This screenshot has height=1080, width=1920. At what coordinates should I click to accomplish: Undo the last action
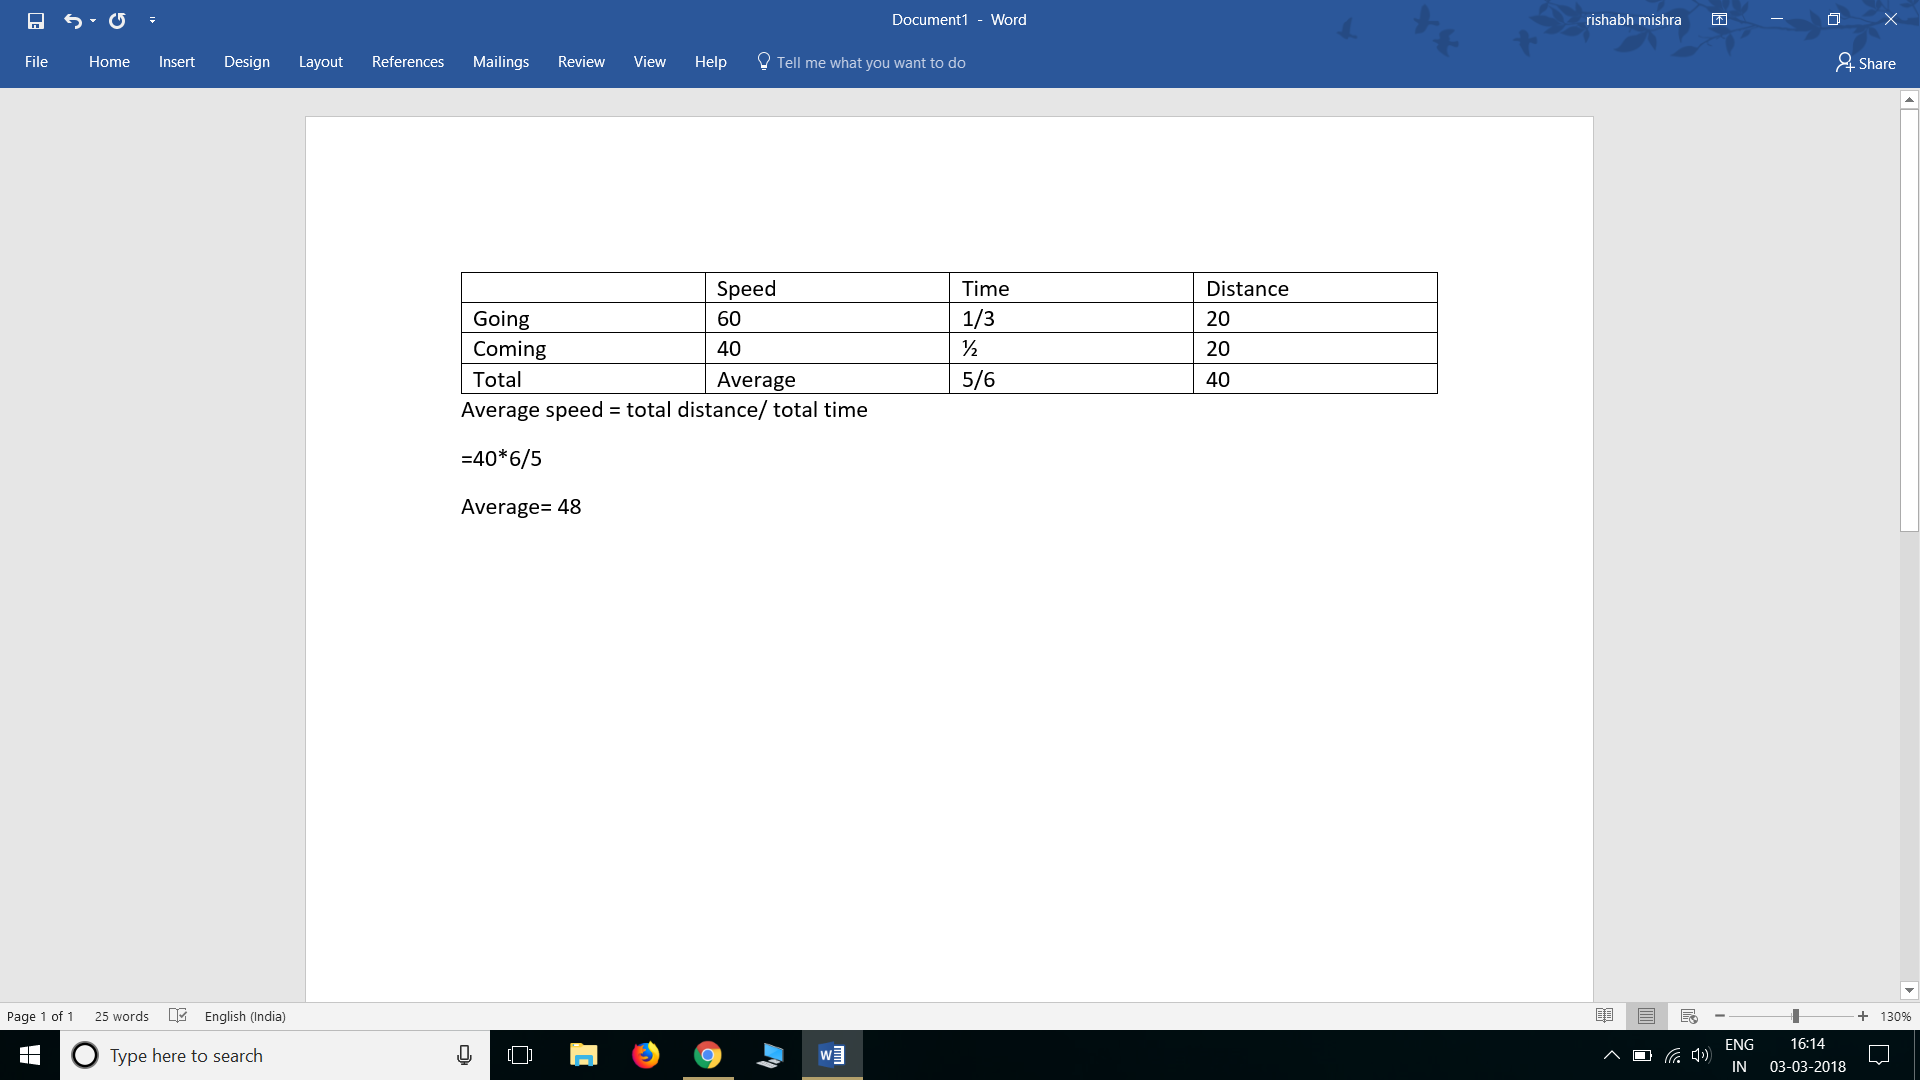coord(71,20)
